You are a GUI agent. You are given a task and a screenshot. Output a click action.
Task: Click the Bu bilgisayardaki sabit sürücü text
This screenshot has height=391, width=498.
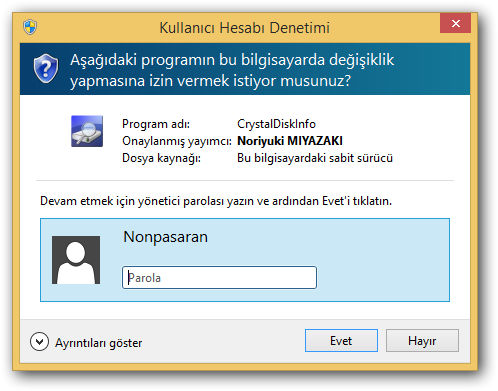click(x=315, y=158)
